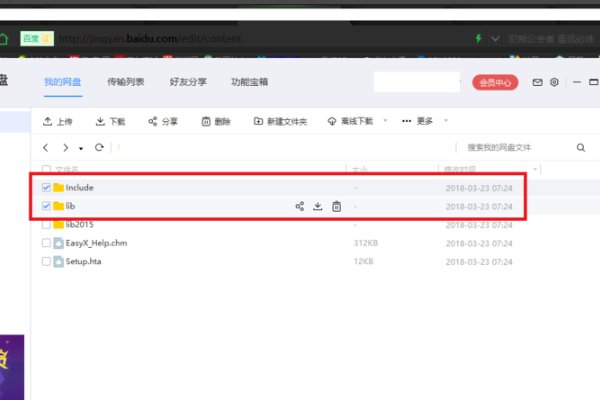The height and width of the screenshot is (400, 600).
Task: Select the Setup.hta file name
Action: pos(83,261)
